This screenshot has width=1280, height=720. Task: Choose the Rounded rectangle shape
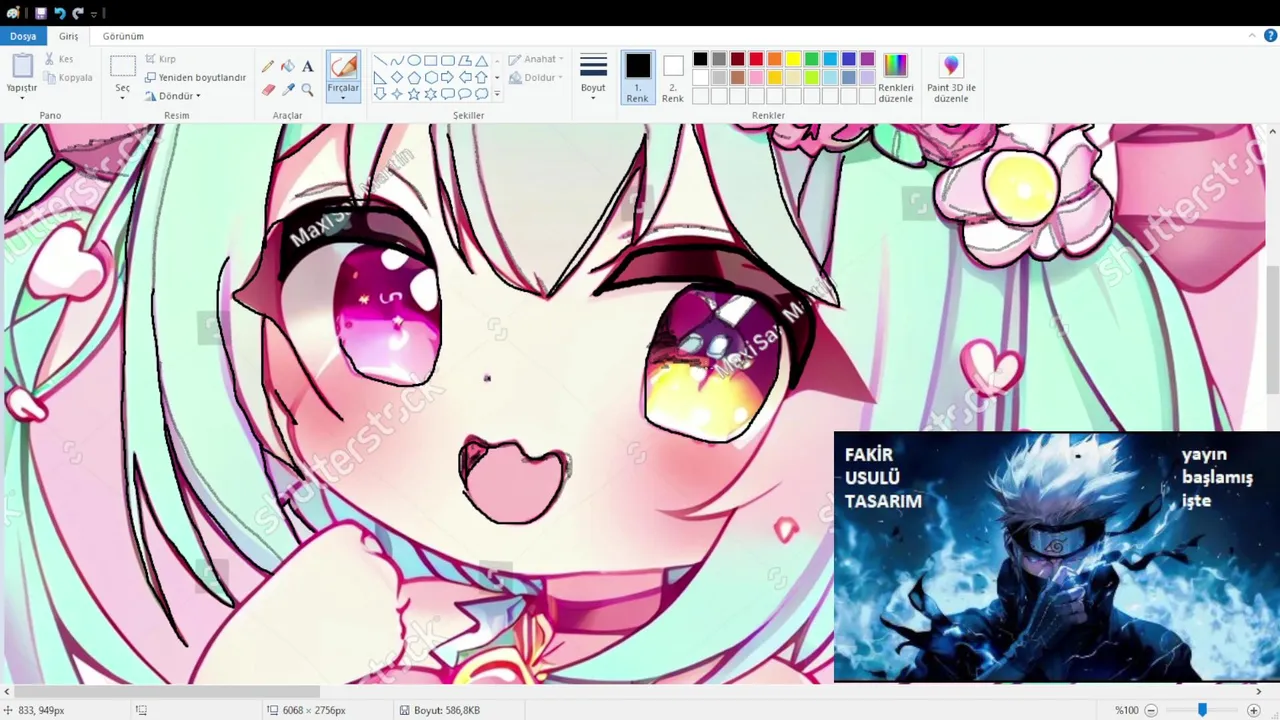pos(448,60)
